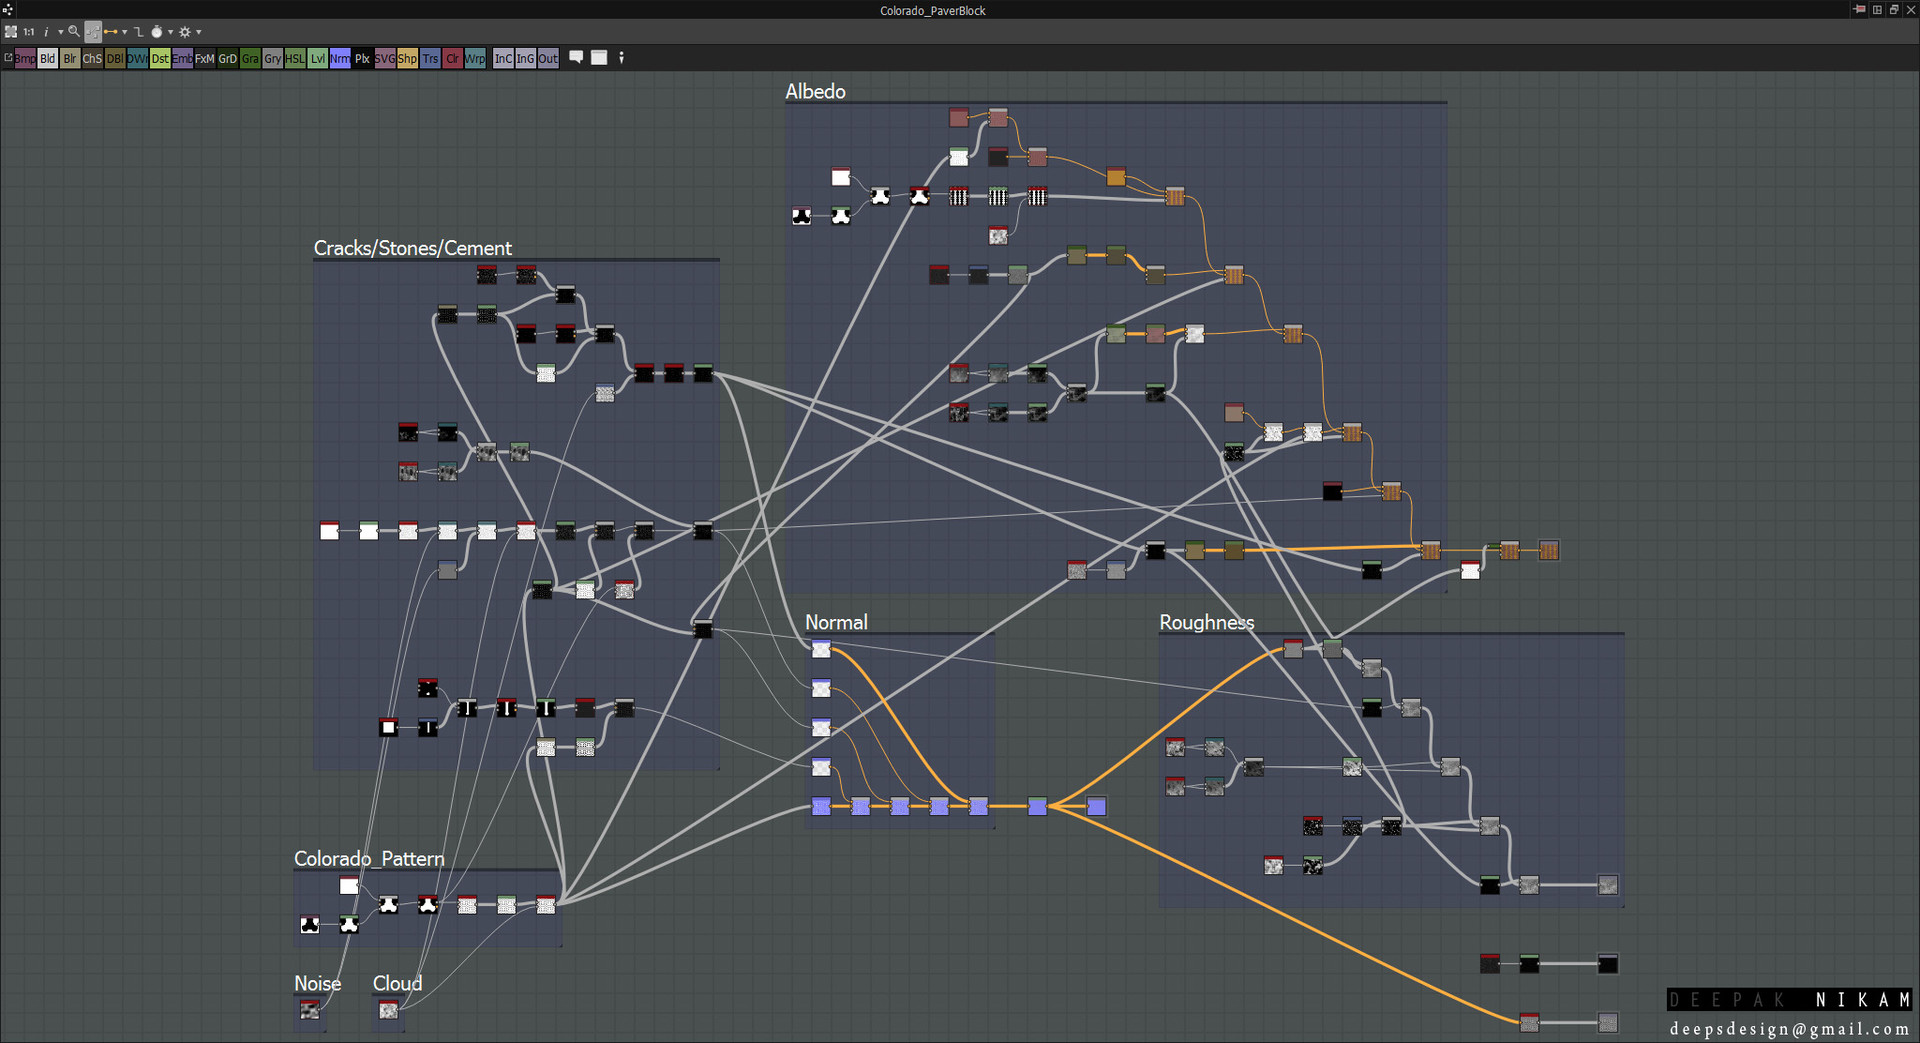Click the graph settings gear icon

(x=185, y=32)
